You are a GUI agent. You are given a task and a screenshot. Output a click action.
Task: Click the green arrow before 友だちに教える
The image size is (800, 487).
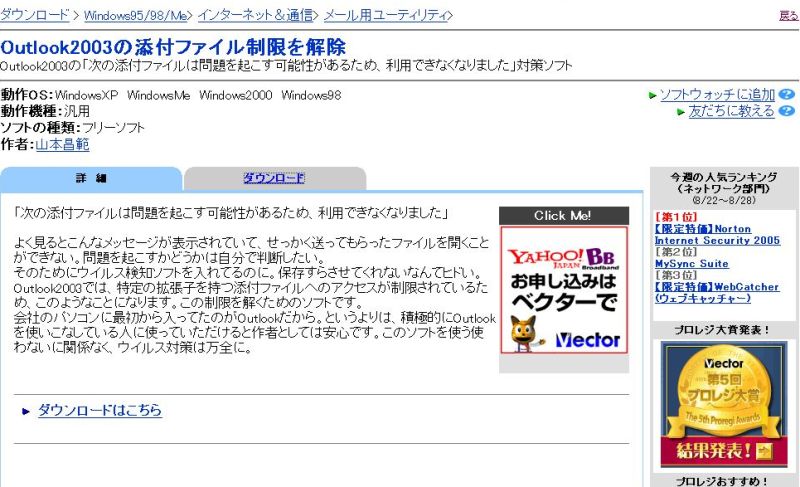tap(681, 111)
